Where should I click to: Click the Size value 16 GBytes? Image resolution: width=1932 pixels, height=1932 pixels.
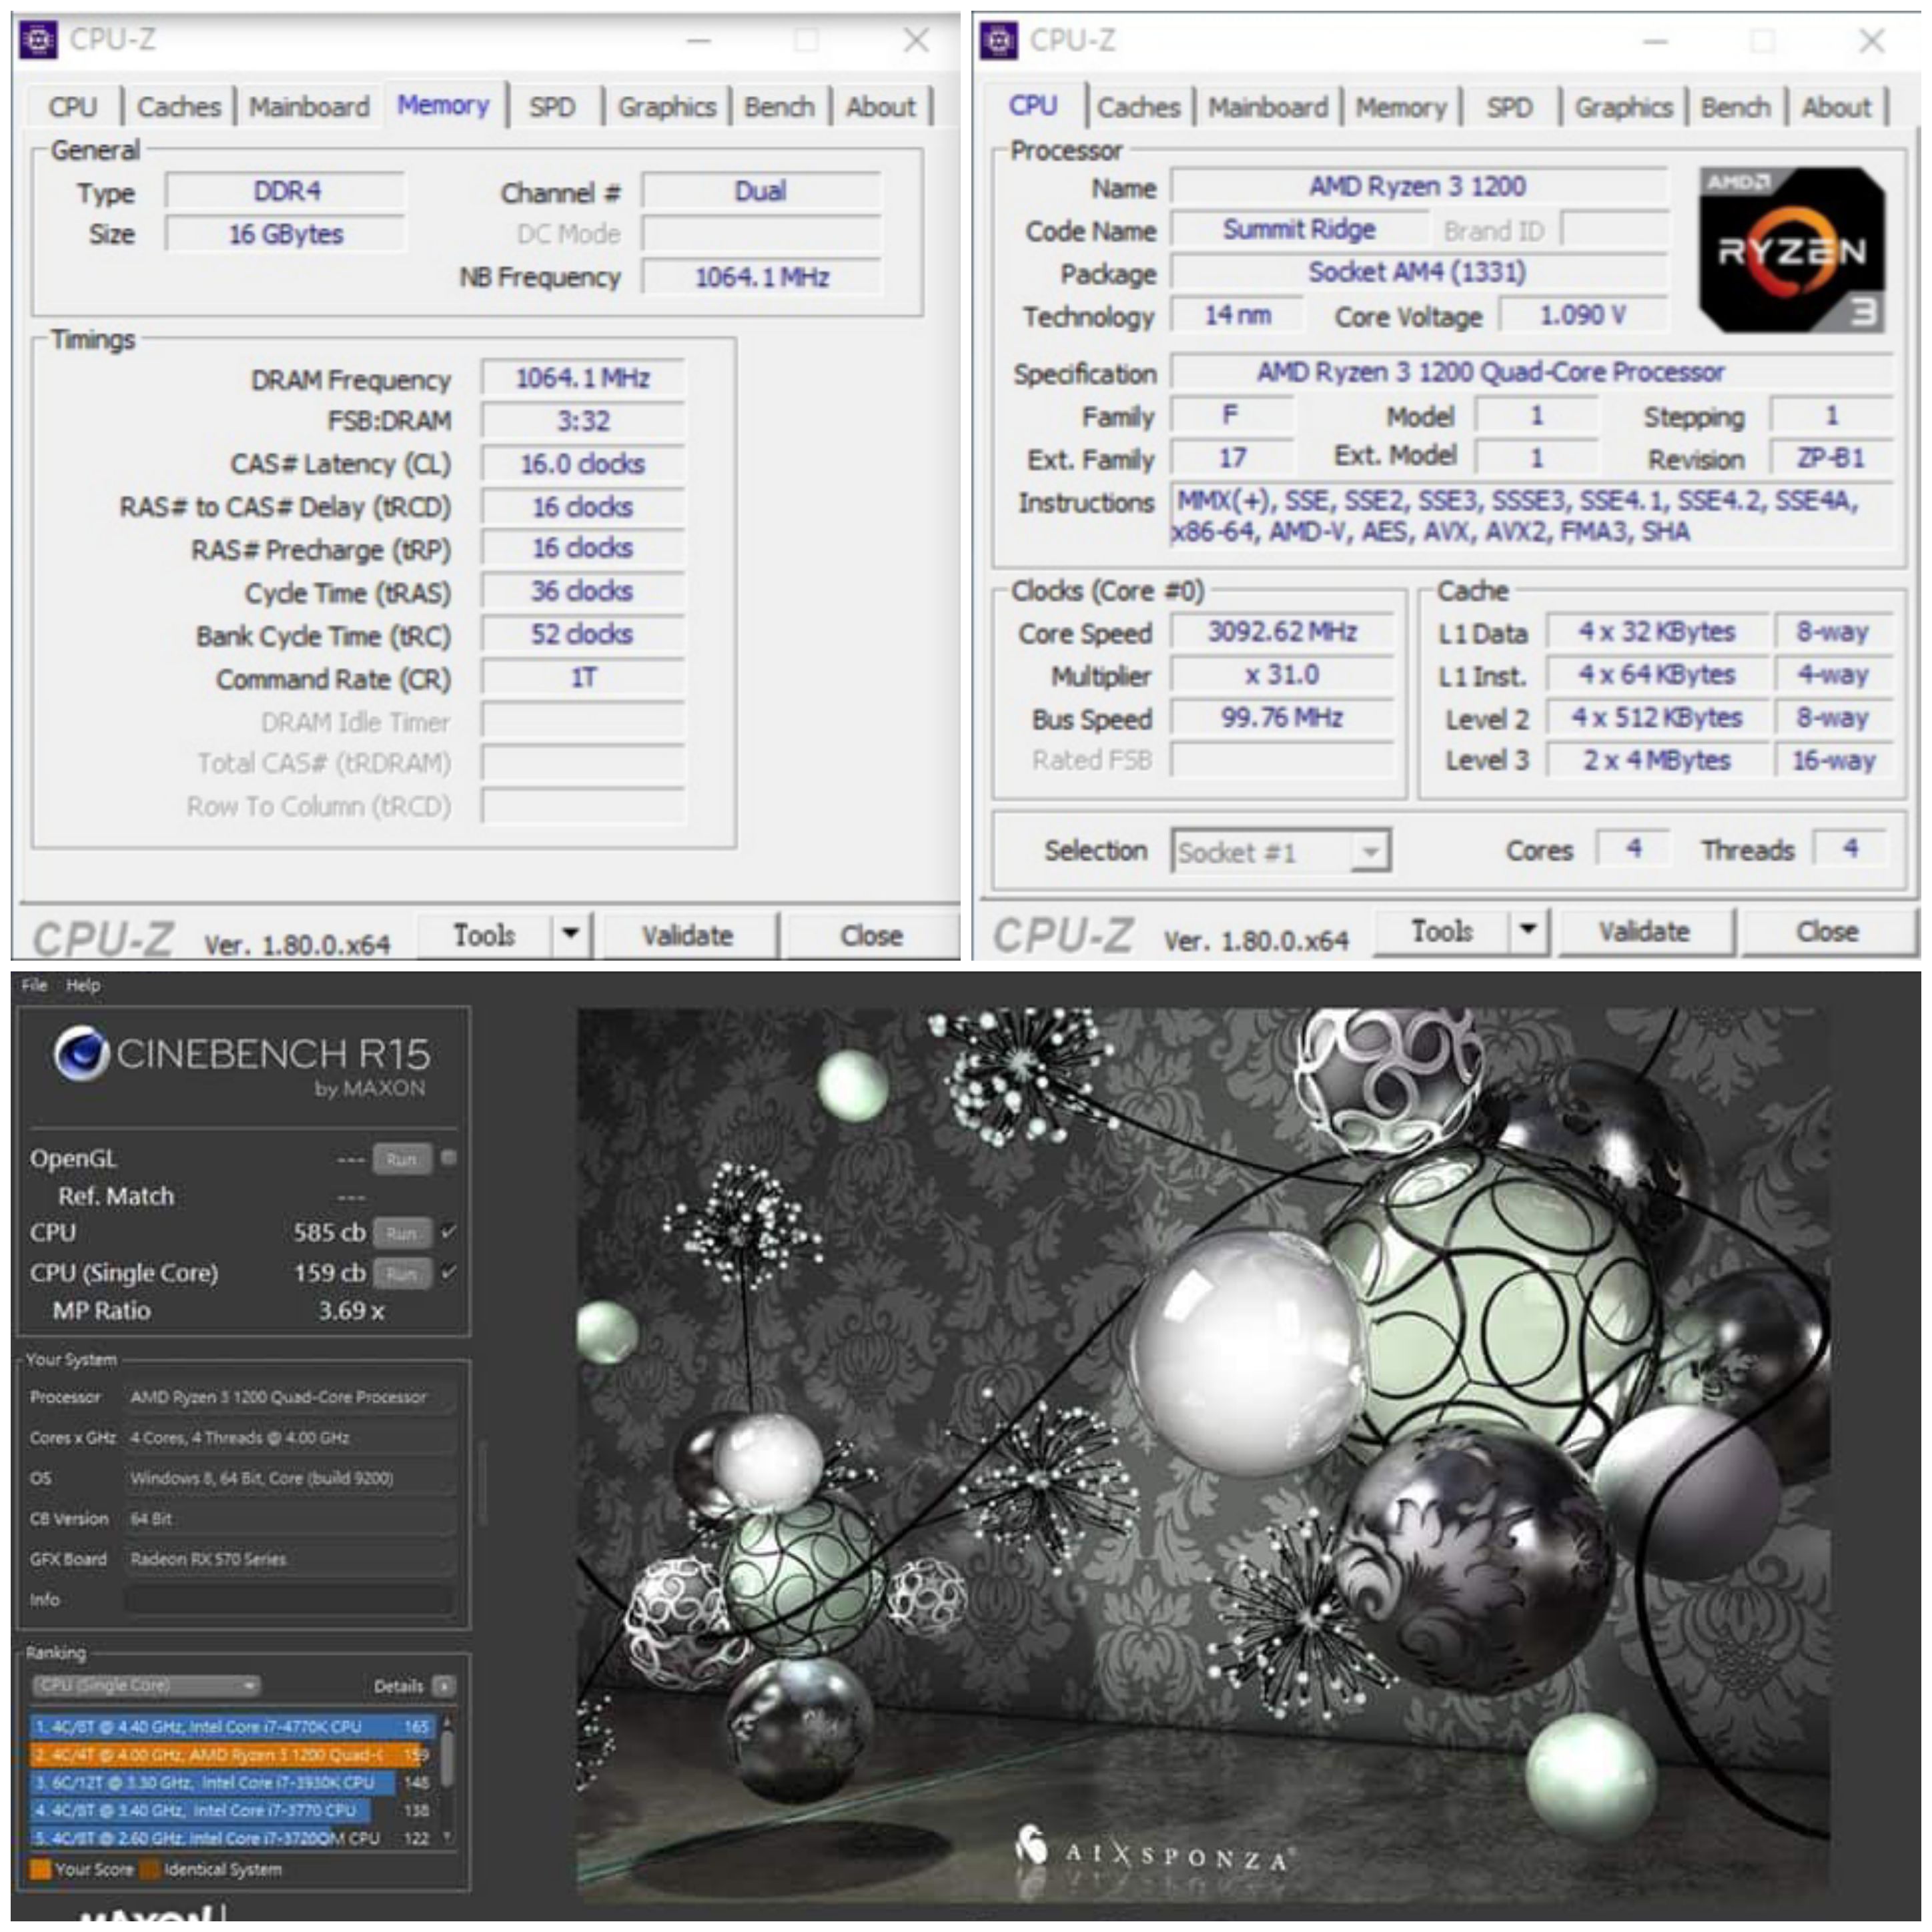point(286,234)
